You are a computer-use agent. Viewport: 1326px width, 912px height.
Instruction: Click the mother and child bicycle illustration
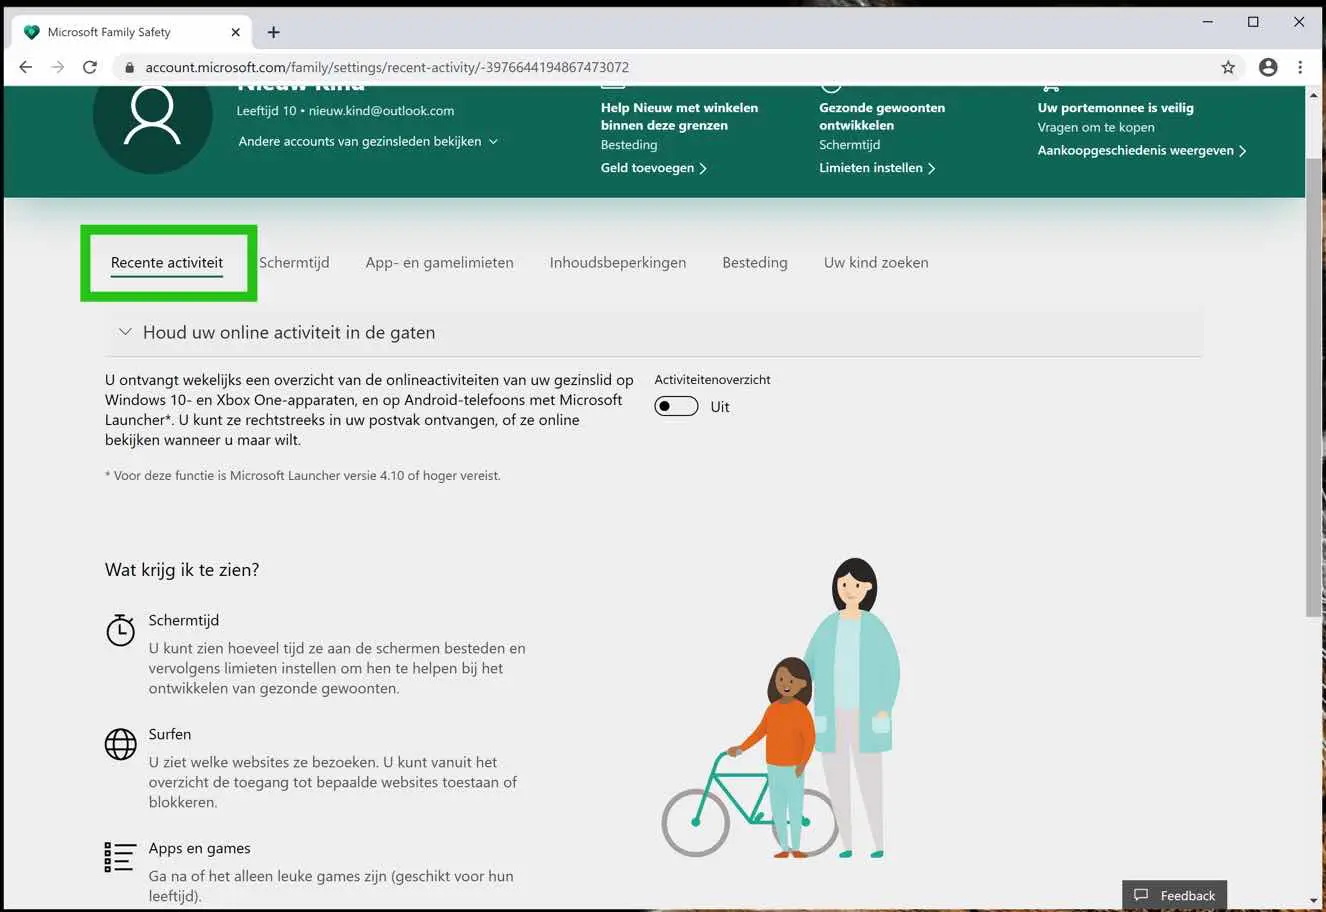(x=782, y=708)
